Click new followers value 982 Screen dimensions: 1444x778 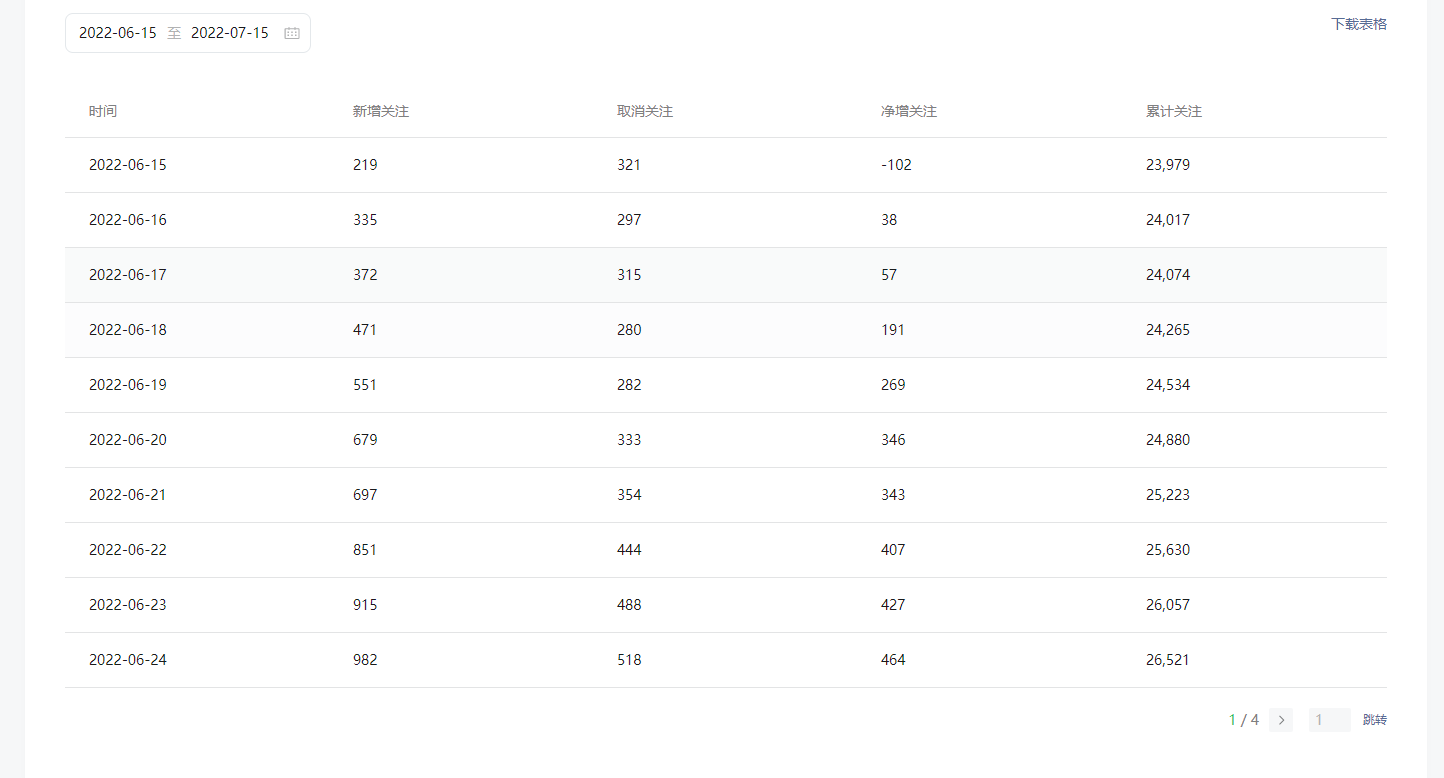365,660
